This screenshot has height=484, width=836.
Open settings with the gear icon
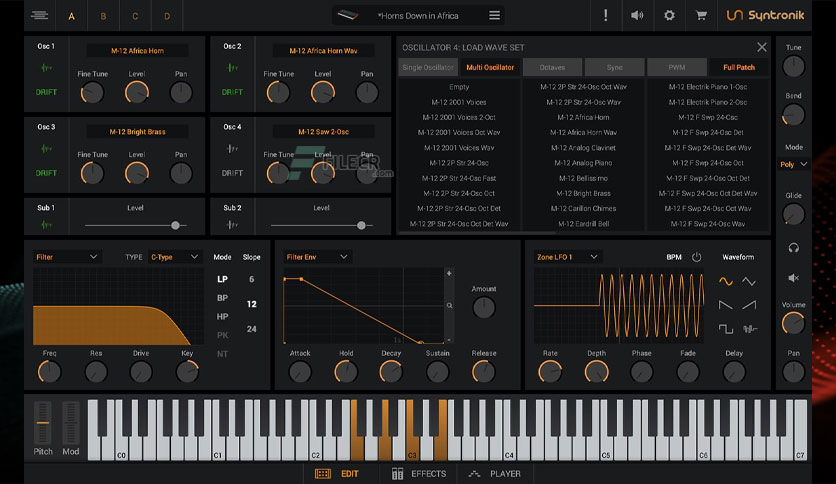pos(669,16)
